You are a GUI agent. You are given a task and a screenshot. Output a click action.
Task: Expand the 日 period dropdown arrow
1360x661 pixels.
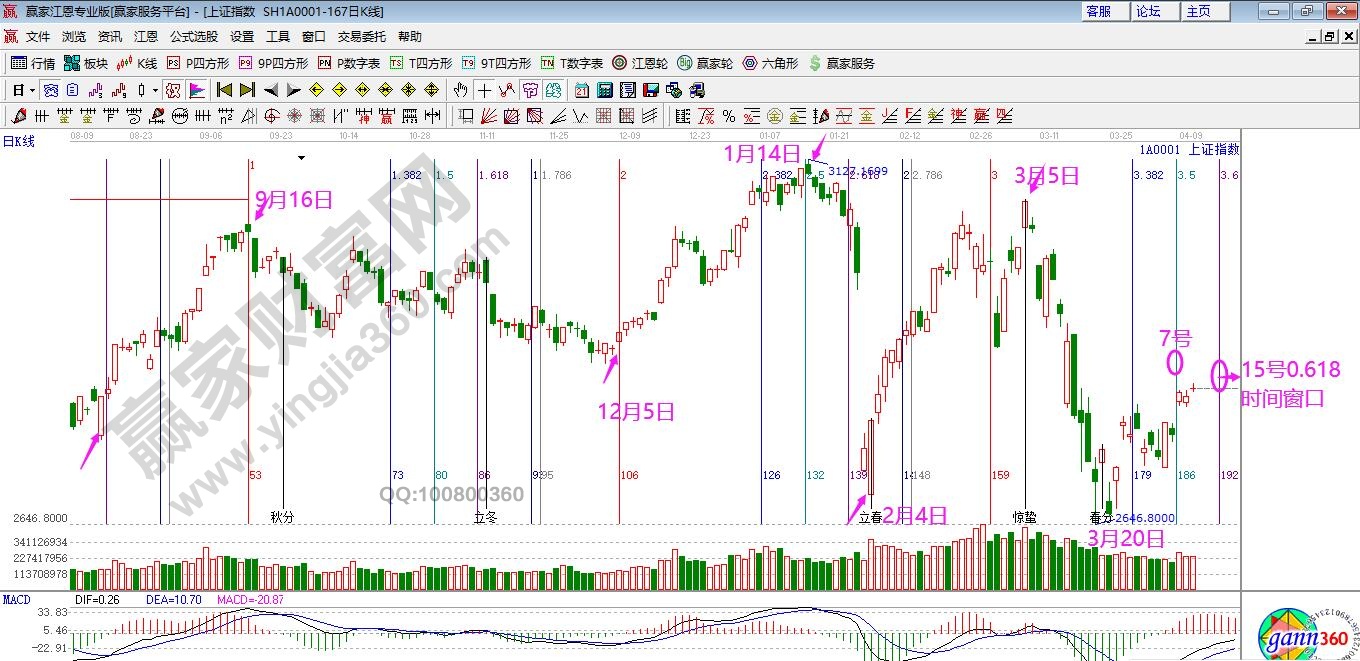[32, 90]
